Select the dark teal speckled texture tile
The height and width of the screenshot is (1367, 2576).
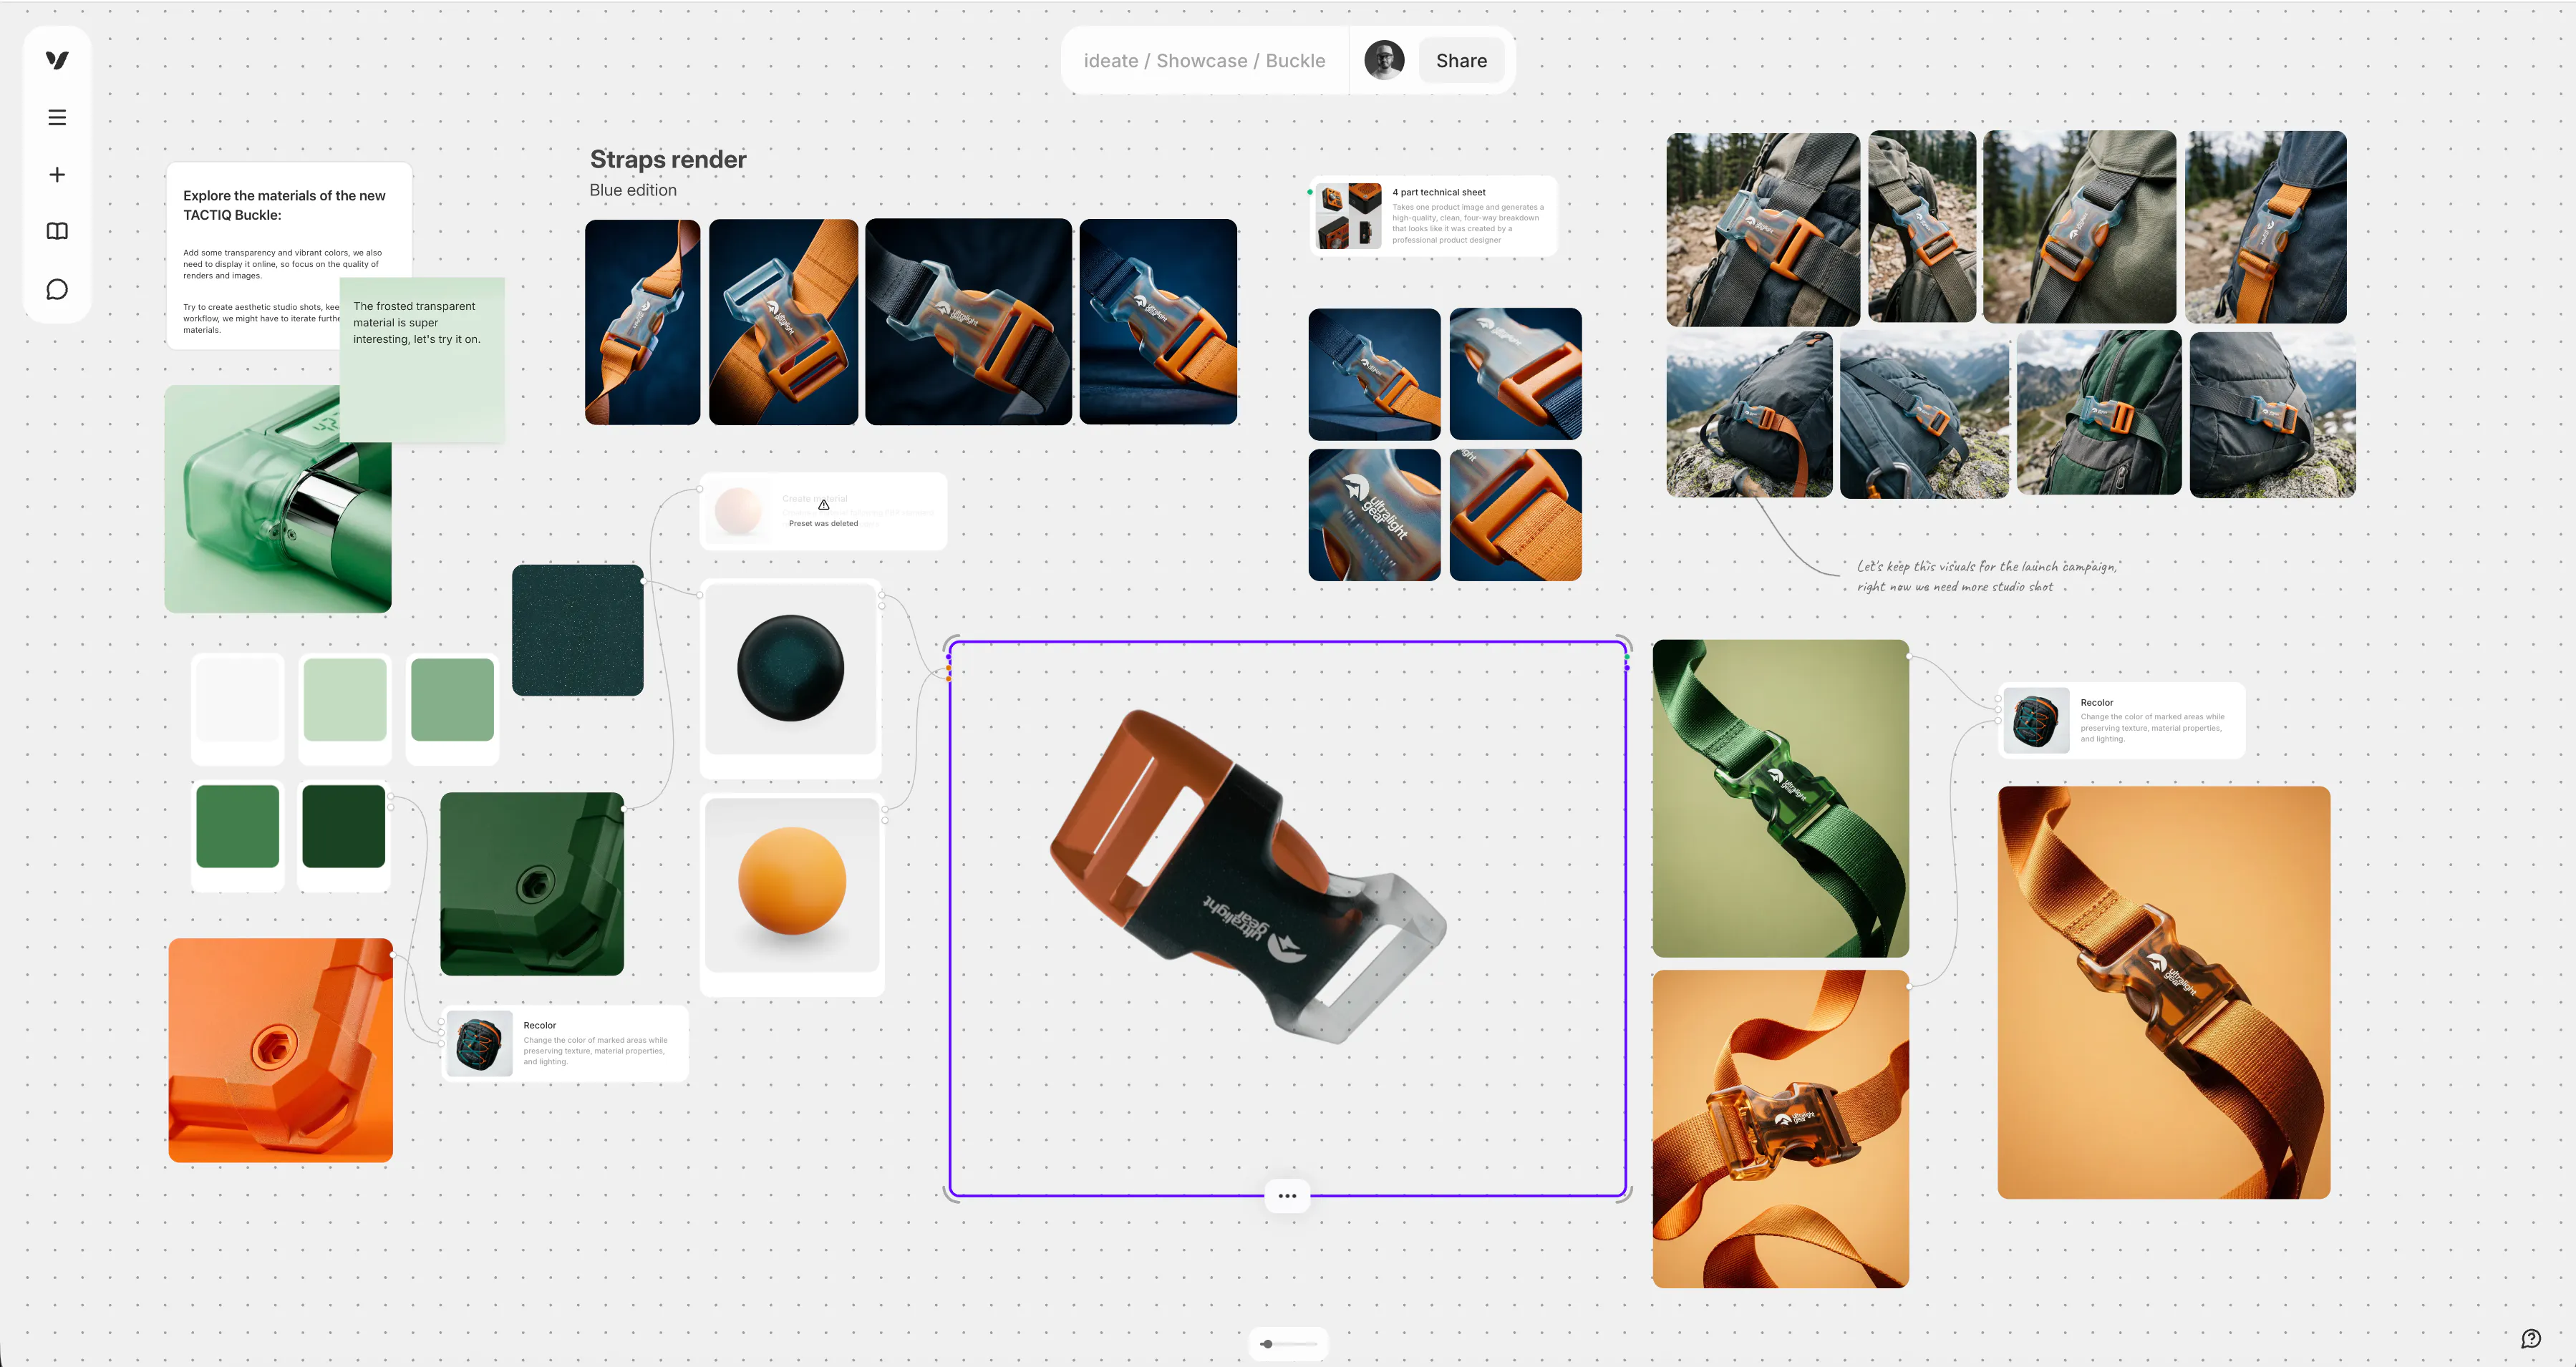pos(578,630)
